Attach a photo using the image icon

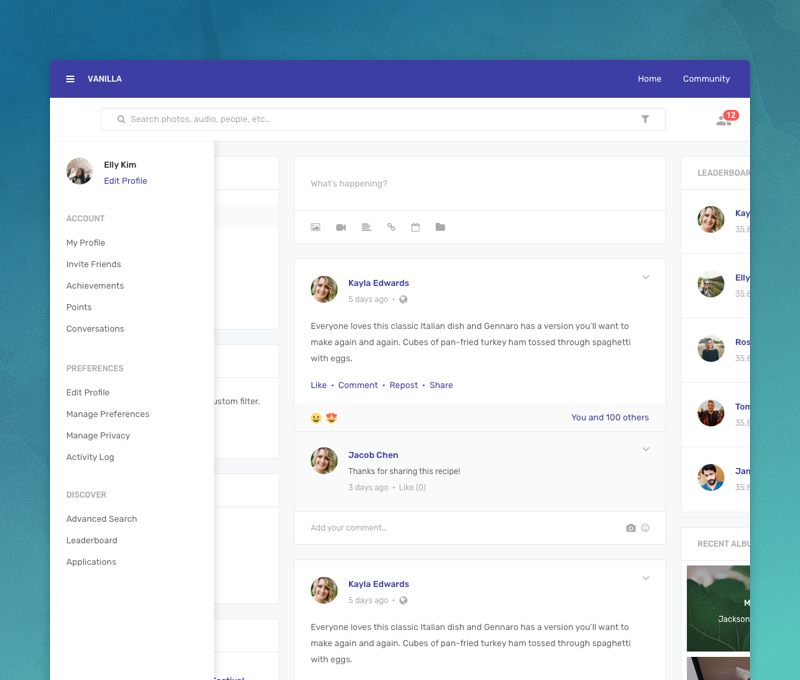(x=315, y=227)
